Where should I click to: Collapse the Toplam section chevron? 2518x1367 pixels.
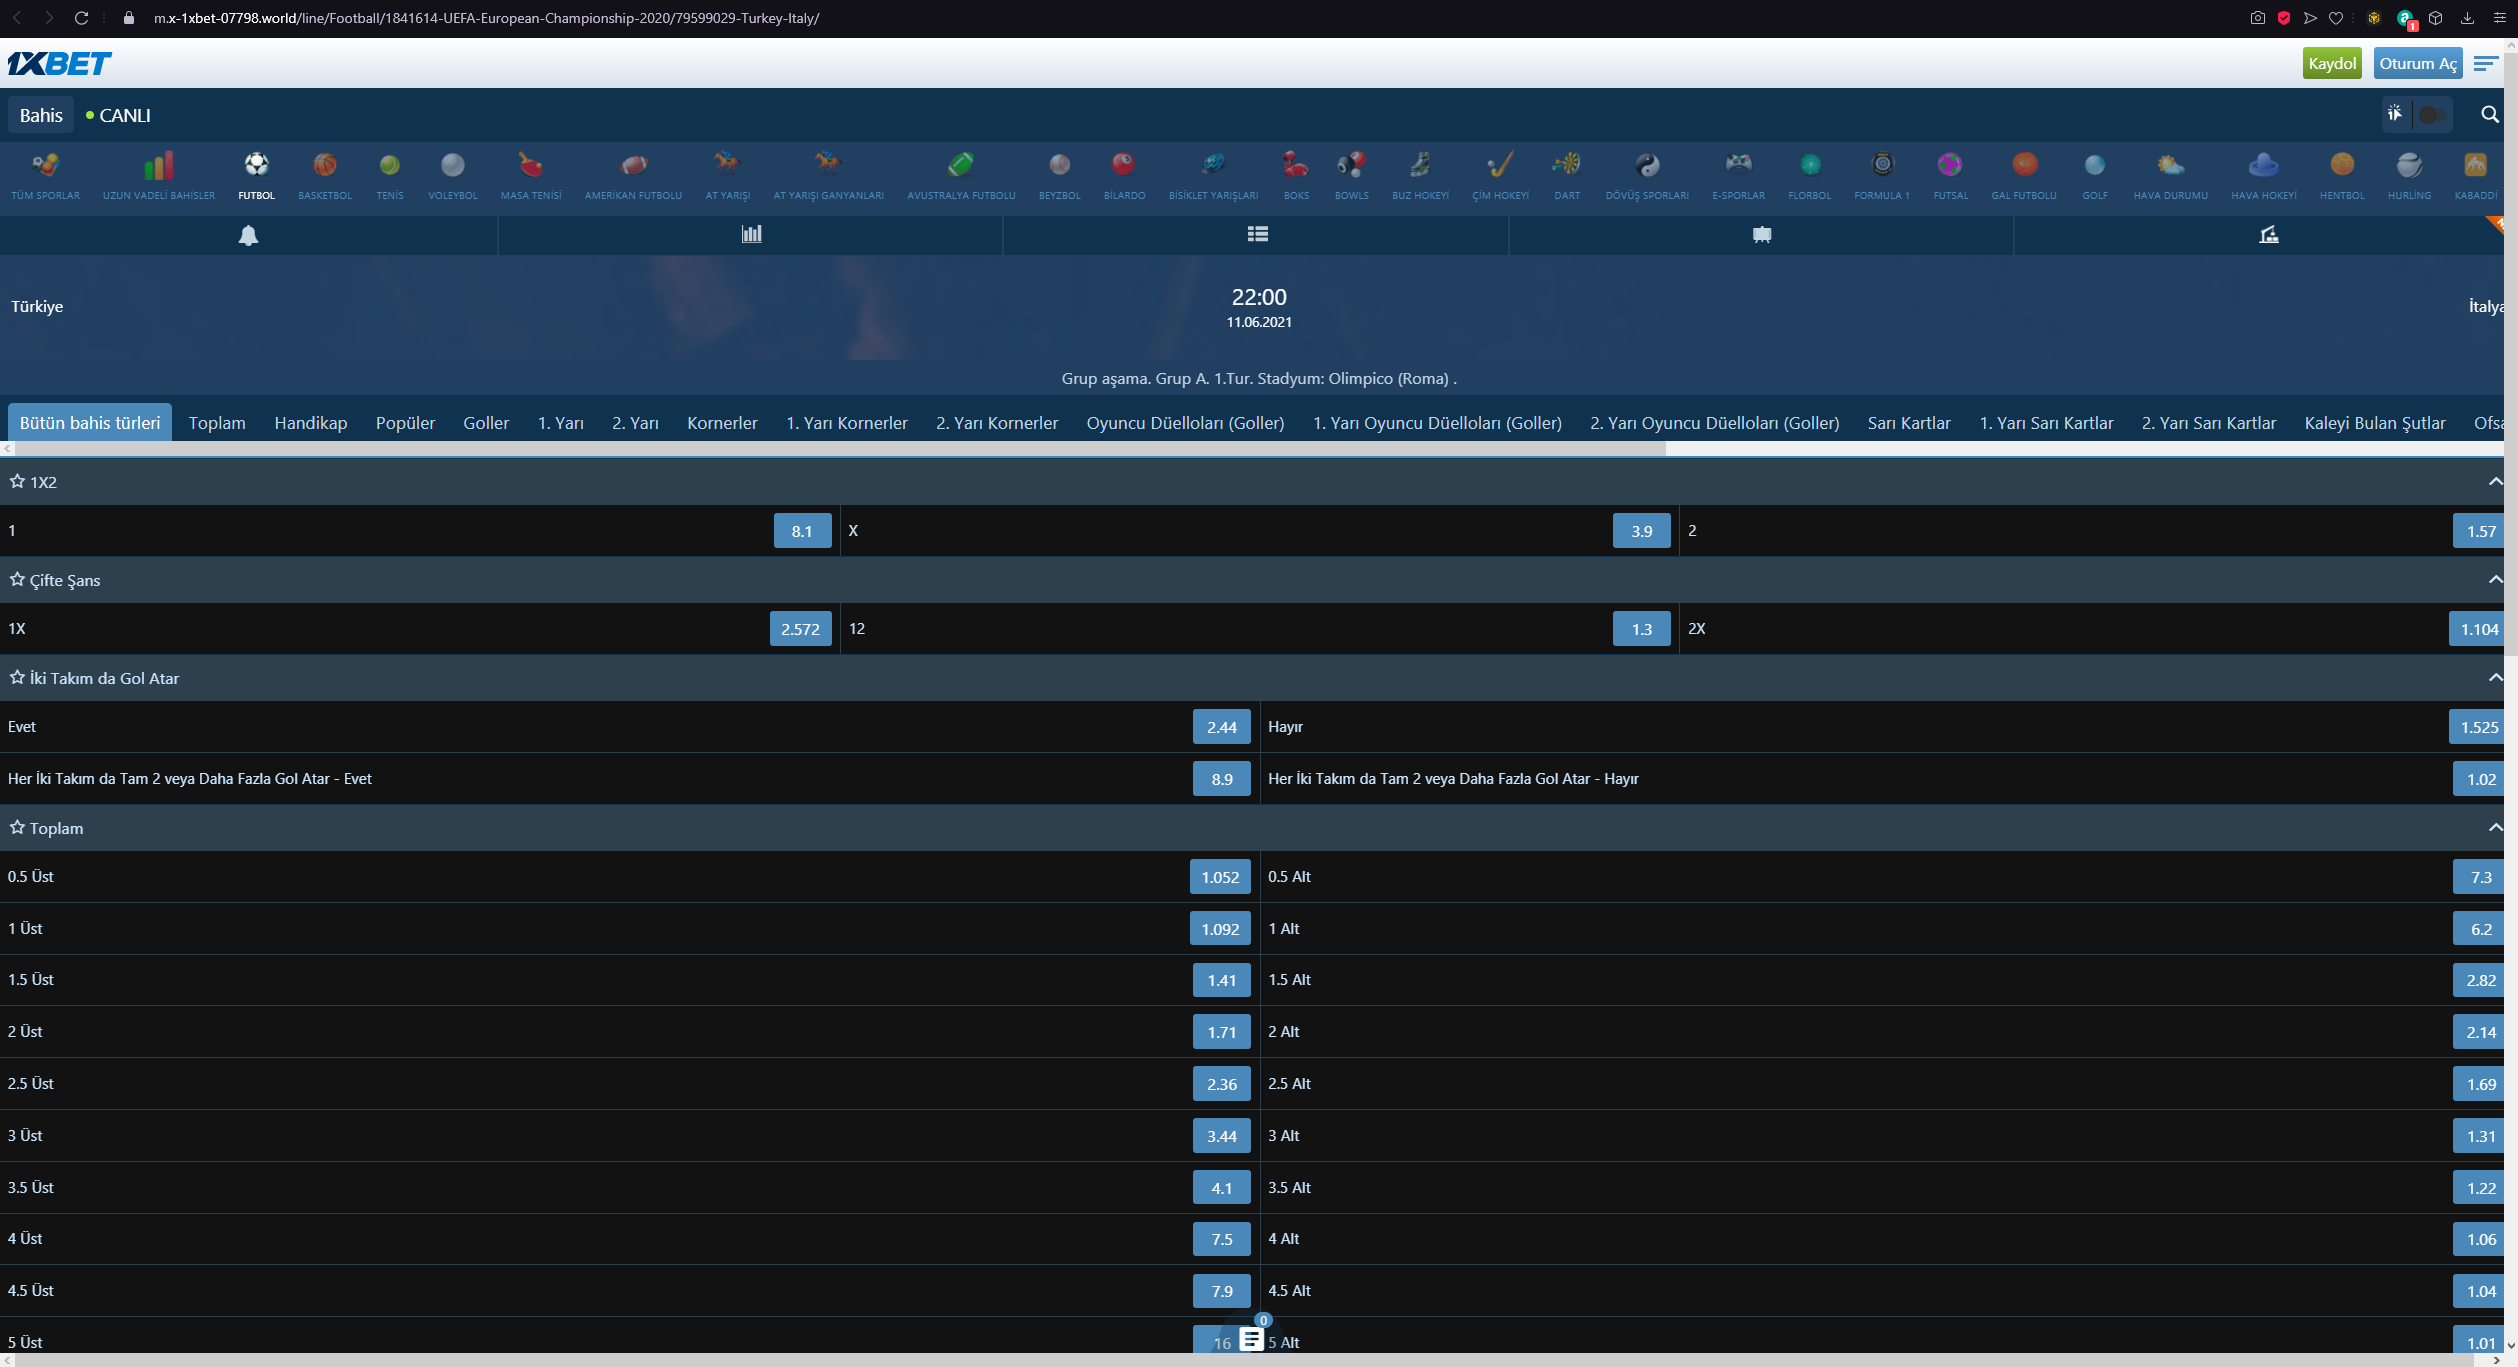(x=2495, y=828)
